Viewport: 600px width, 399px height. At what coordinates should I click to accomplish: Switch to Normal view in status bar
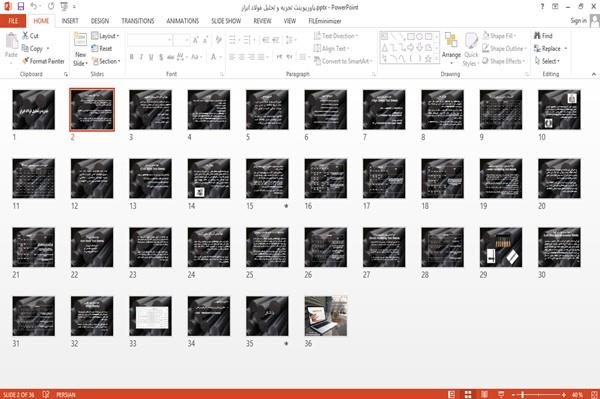coord(452,394)
